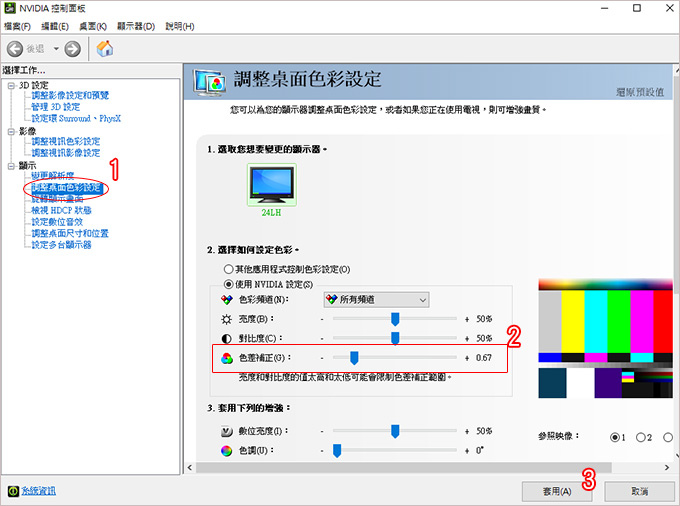Image resolution: width=680 pixels, height=506 pixels.
Task: Open the 系統資訊 link
Action: pyautogui.click(x=39, y=491)
